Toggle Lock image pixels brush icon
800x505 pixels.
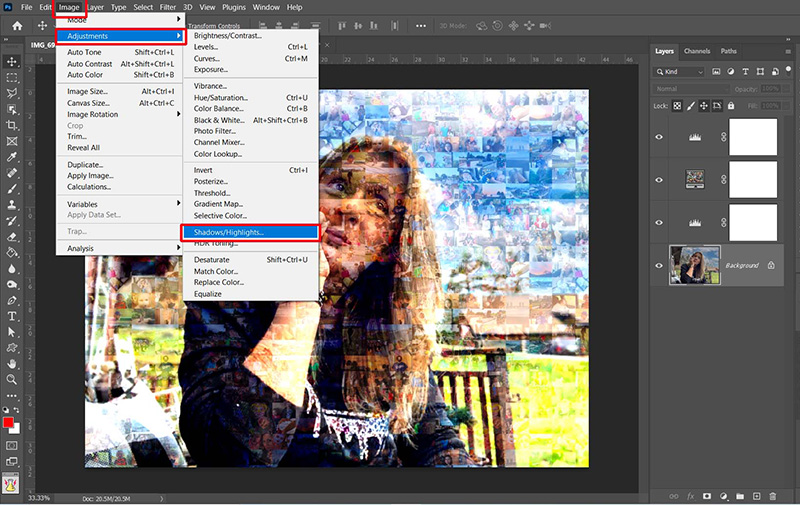coord(690,106)
